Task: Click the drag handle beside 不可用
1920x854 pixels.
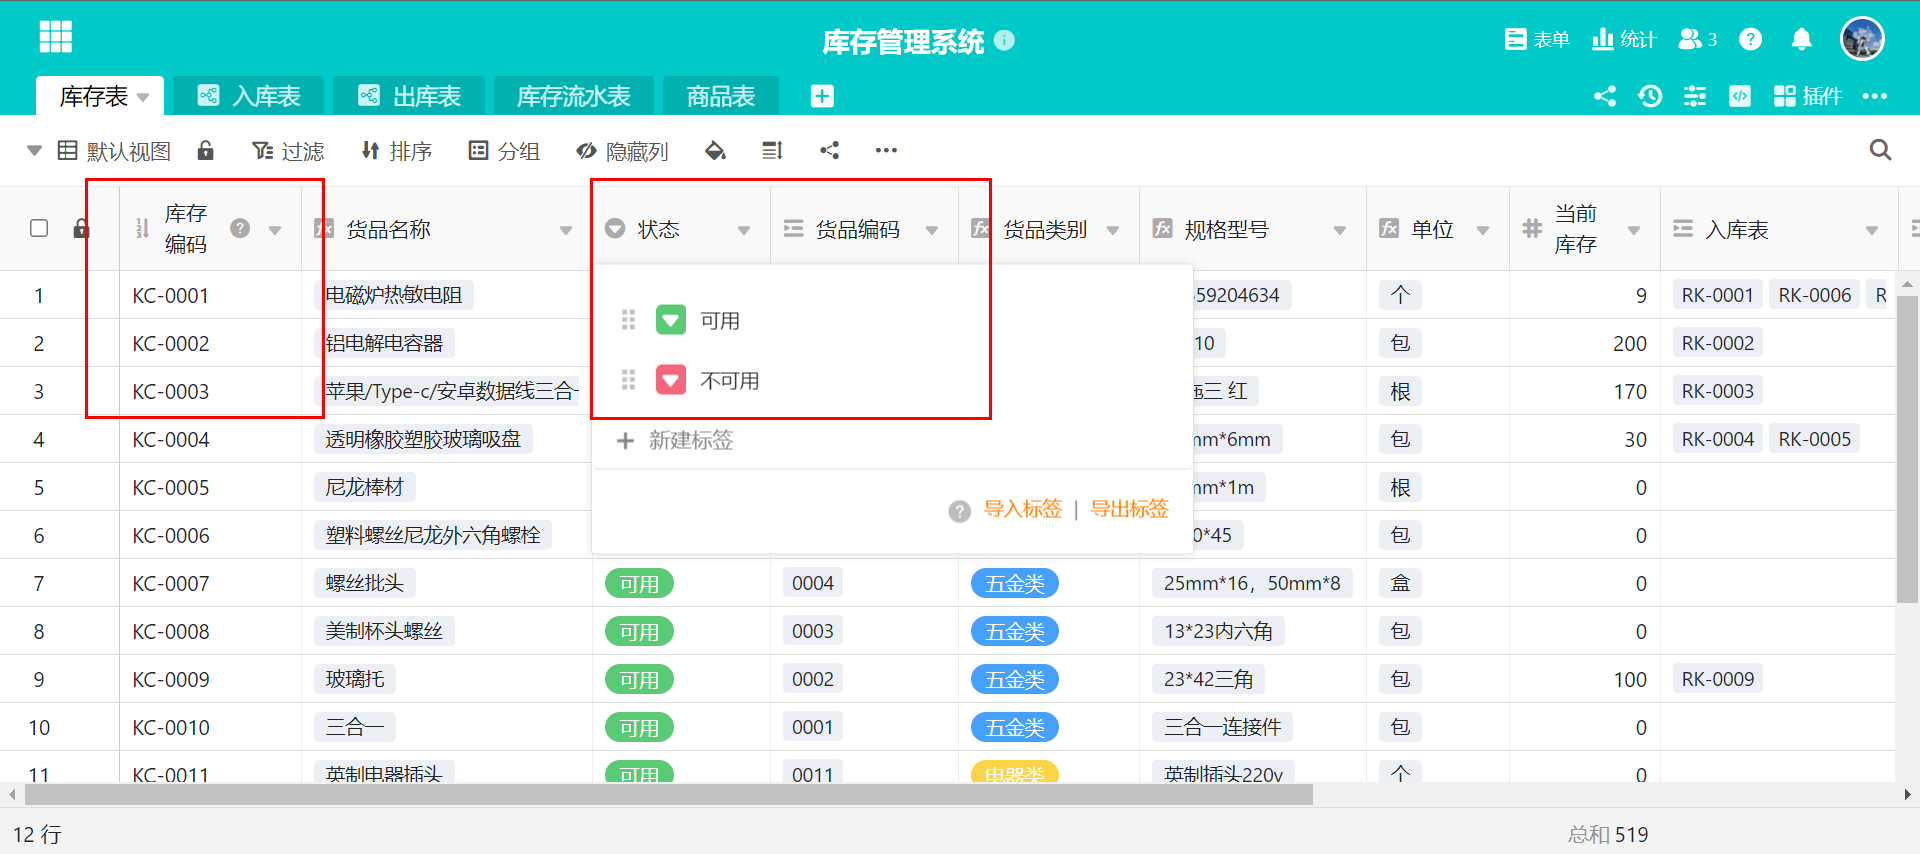Action: coord(628,380)
